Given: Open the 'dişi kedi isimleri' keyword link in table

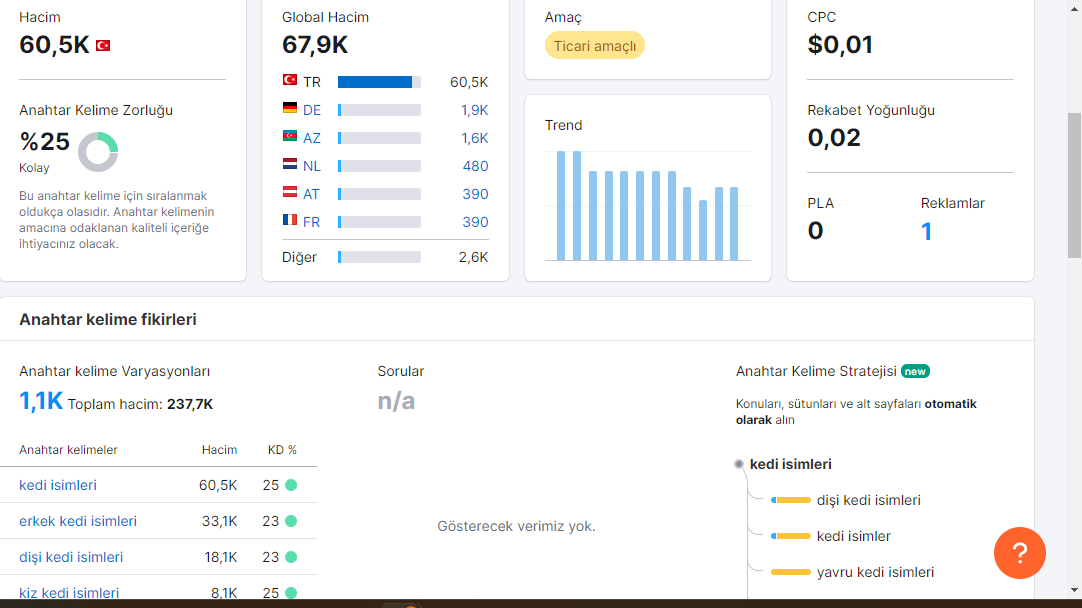Looking at the screenshot, I should 71,557.
